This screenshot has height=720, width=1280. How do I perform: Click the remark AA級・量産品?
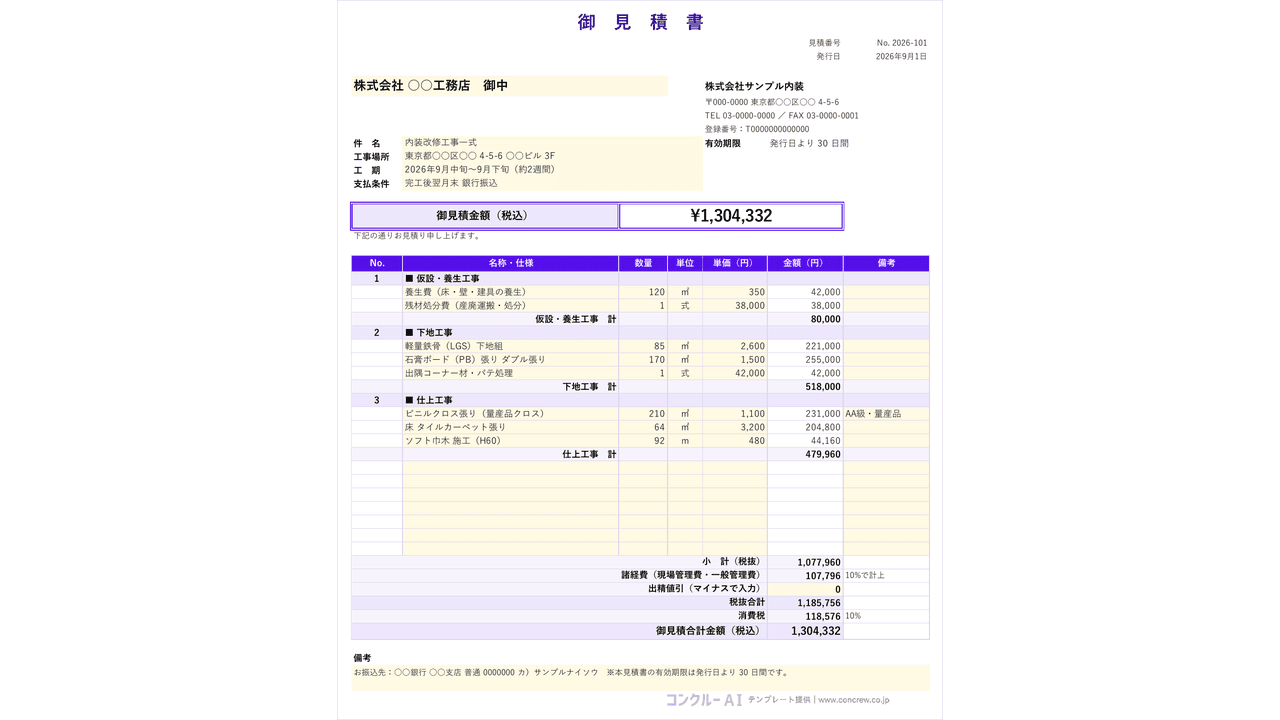[886, 414]
